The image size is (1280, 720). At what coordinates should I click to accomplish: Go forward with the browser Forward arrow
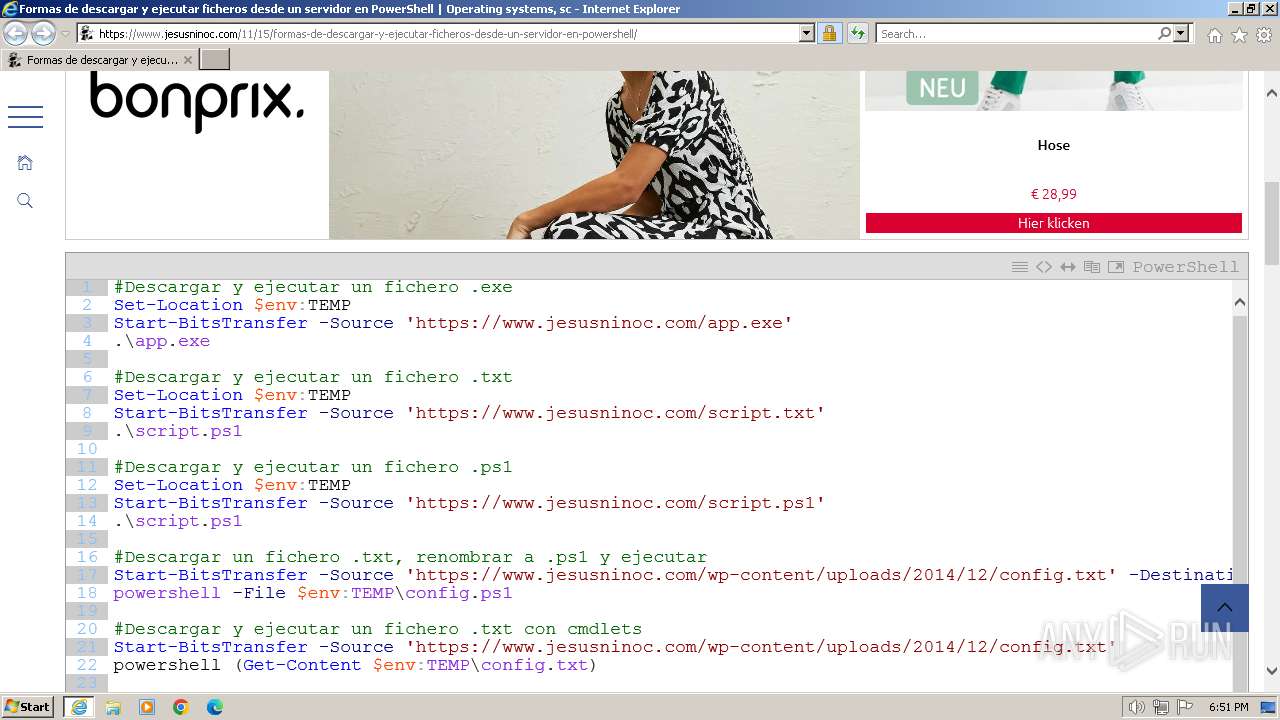(43, 33)
